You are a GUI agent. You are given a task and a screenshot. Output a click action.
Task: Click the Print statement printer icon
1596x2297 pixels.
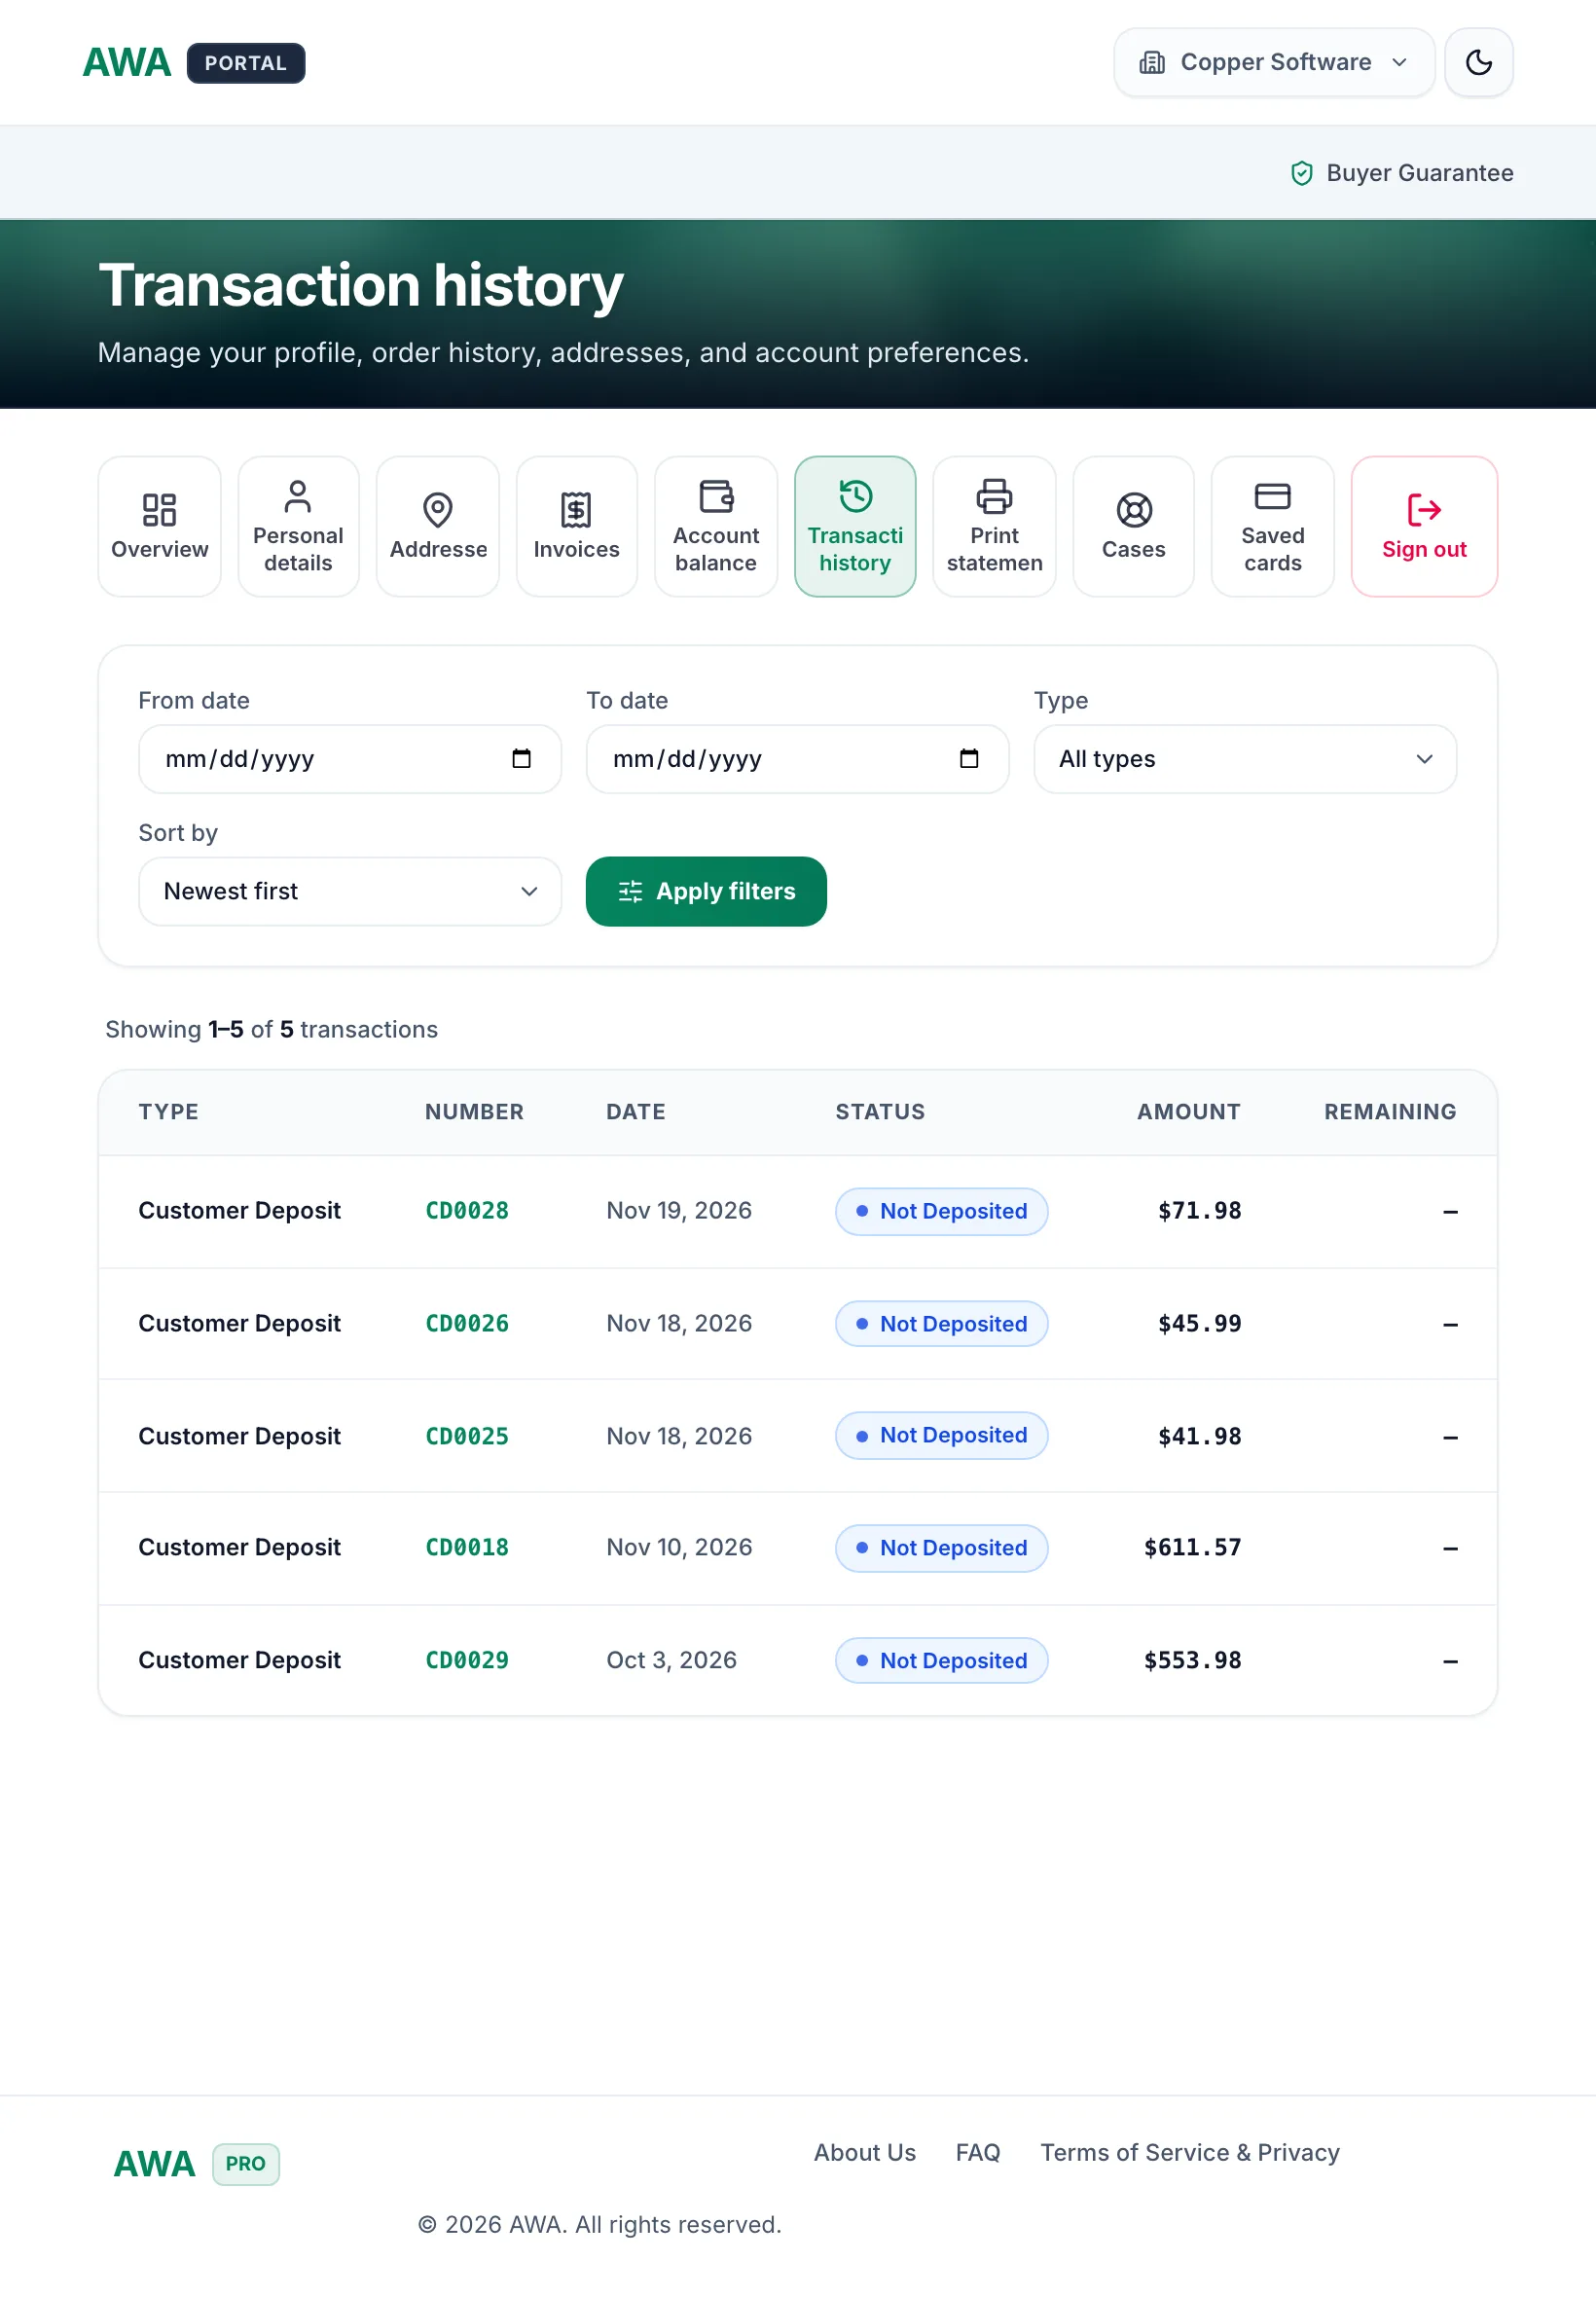point(994,496)
